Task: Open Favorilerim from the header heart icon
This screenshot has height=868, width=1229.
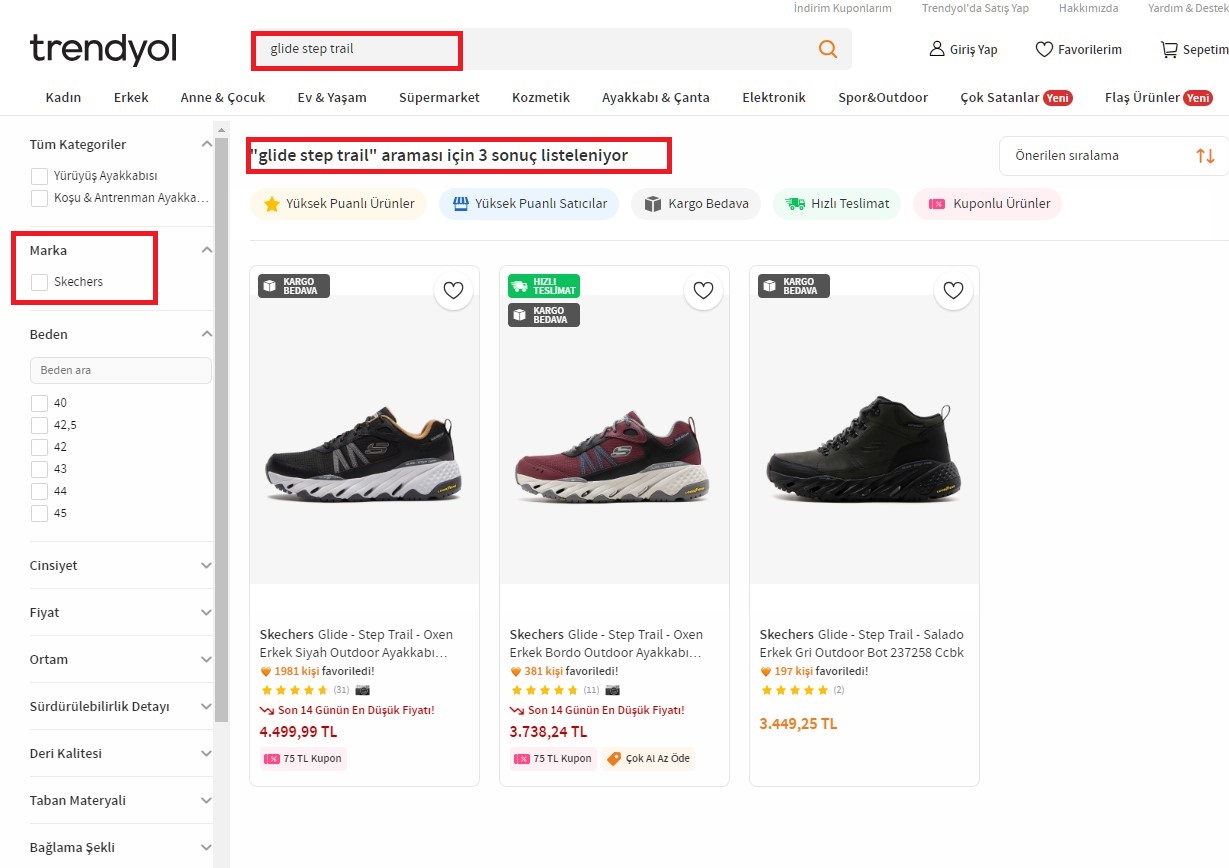Action: pos(1044,49)
